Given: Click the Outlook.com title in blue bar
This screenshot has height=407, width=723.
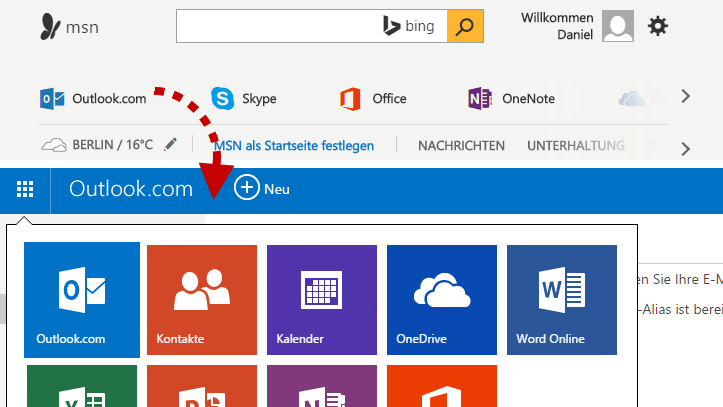Looking at the screenshot, I should 131,189.
